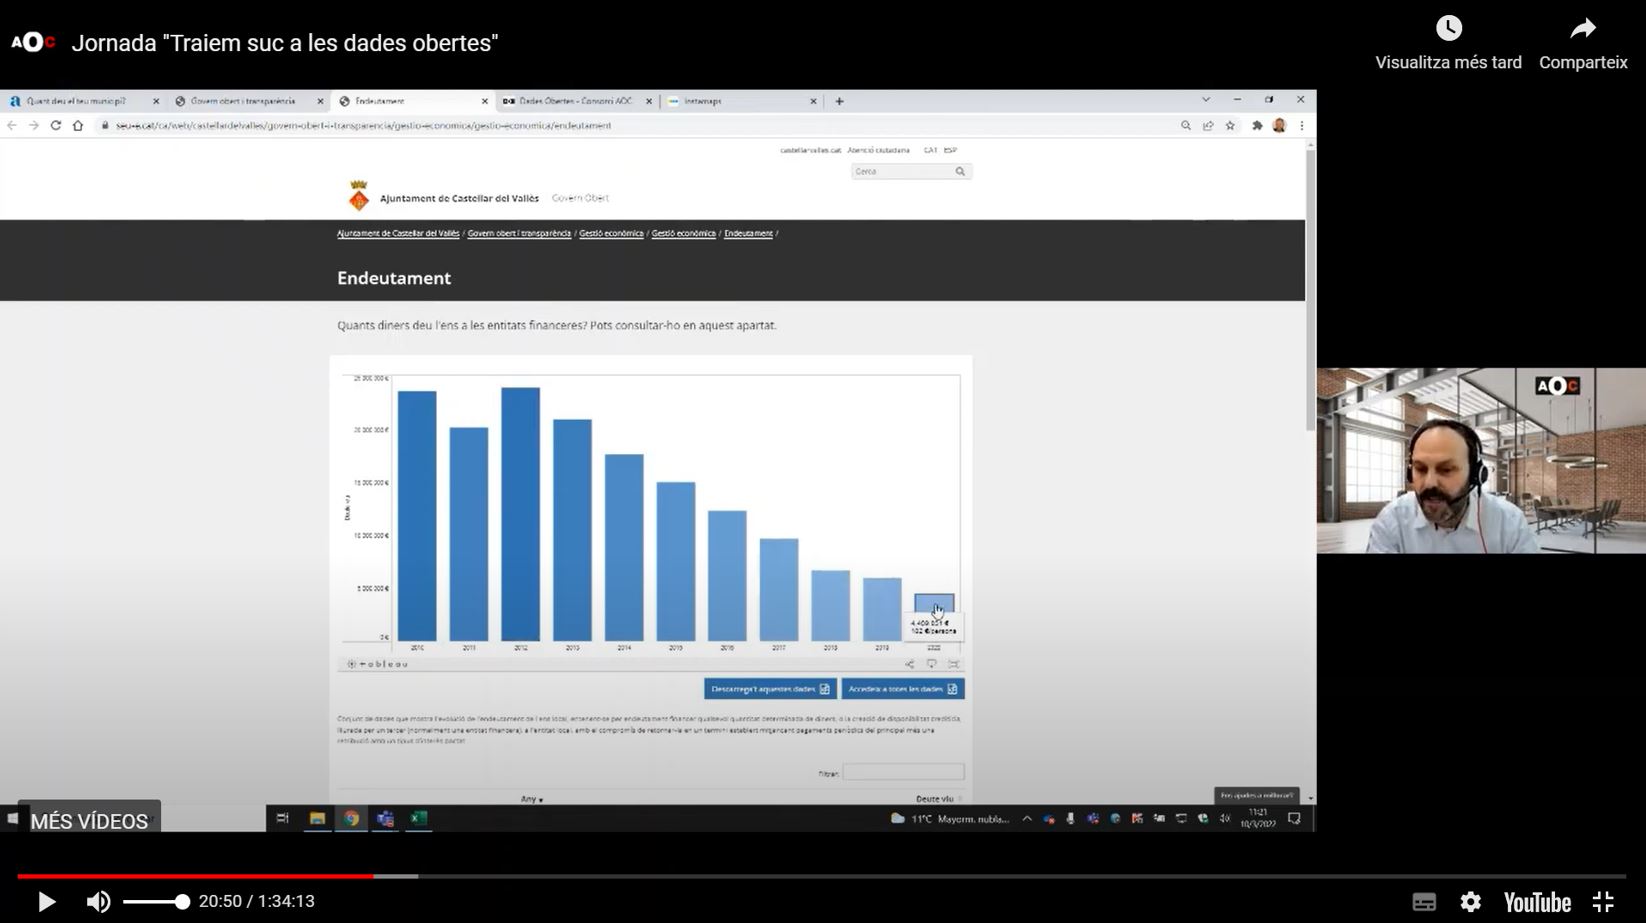Toggle subtitles on the video
1646x923 pixels.
point(1424,902)
